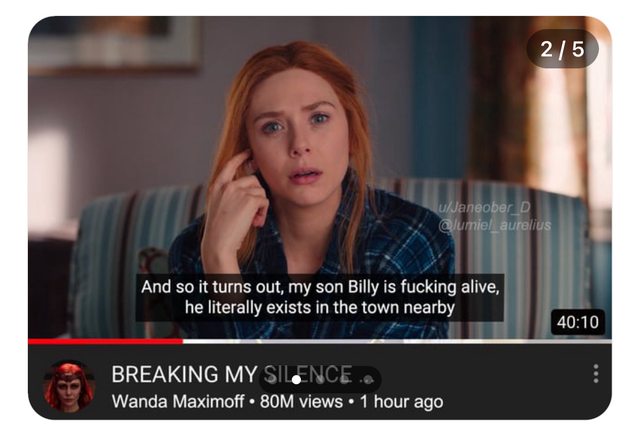Jump to the last carousel dot

pyautogui.click(x=368, y=380)
